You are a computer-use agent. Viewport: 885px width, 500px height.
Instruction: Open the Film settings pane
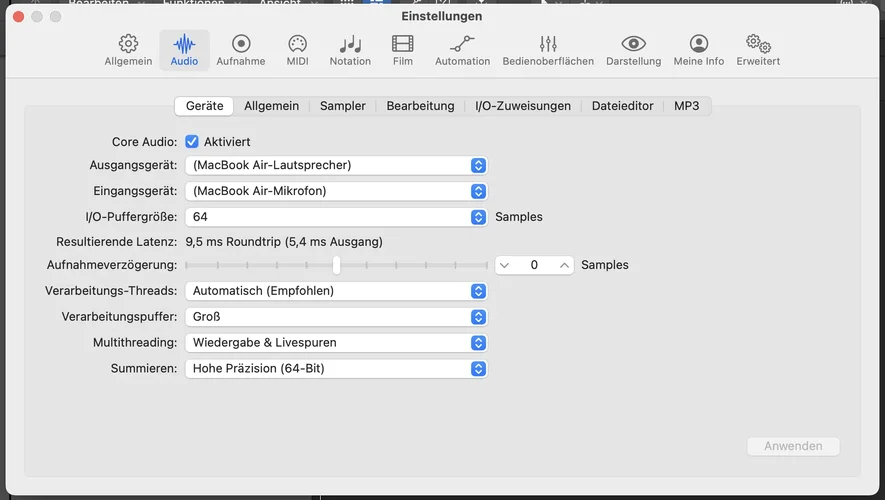(x=402, y=50)
